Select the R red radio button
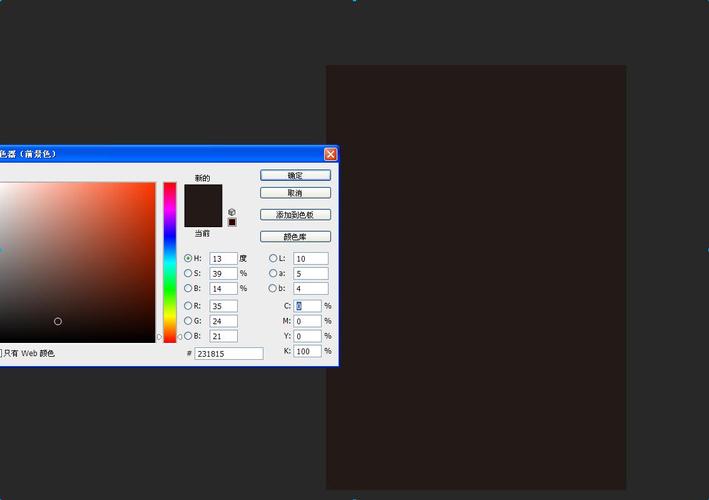The width and height of the screenshot is (709, 500). click(x=188, y=306)
